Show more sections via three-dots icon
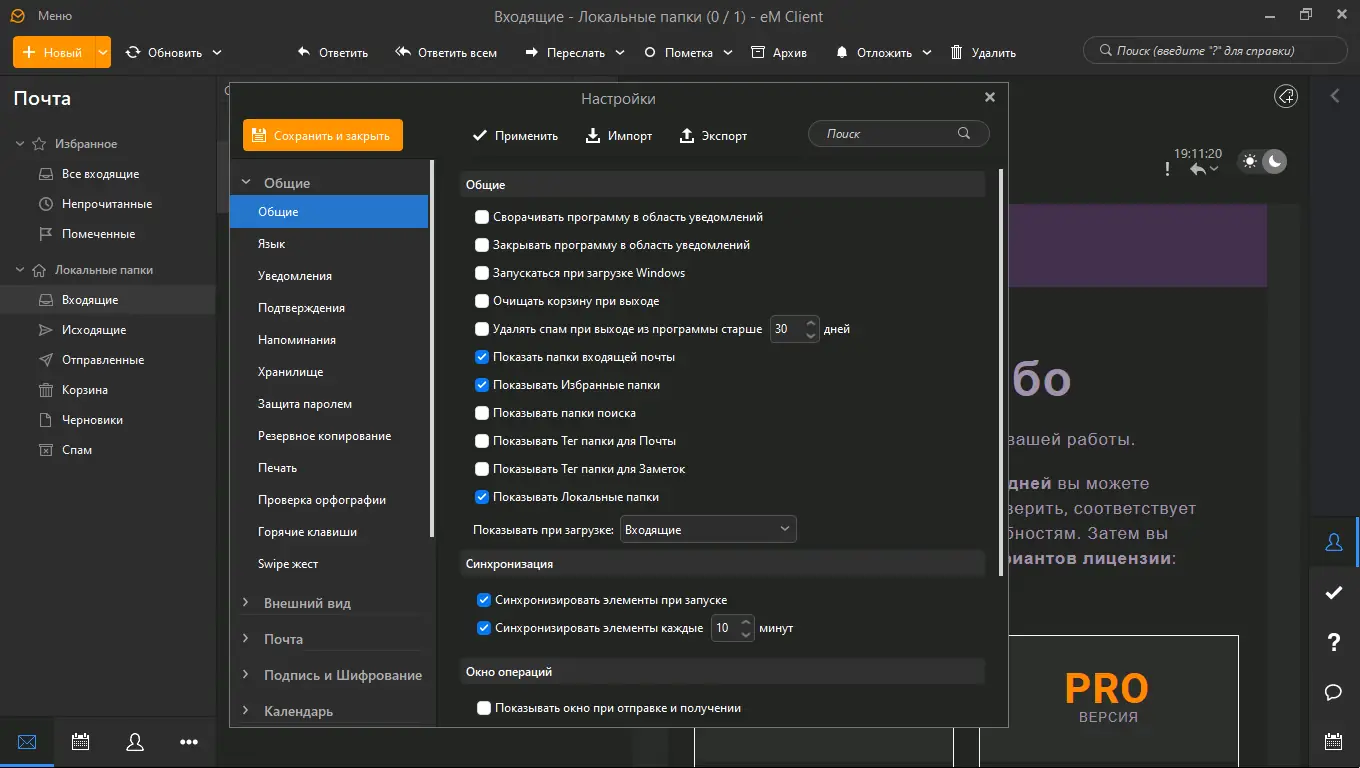Image resolution: width=1360 pixels, height=768 pixels. pos(189,742)
